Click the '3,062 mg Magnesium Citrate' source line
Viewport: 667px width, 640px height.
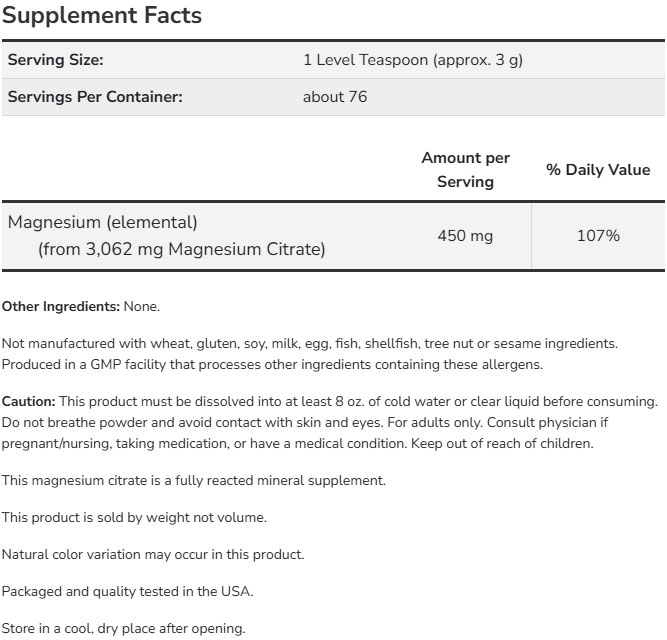(x=182, y=249)
